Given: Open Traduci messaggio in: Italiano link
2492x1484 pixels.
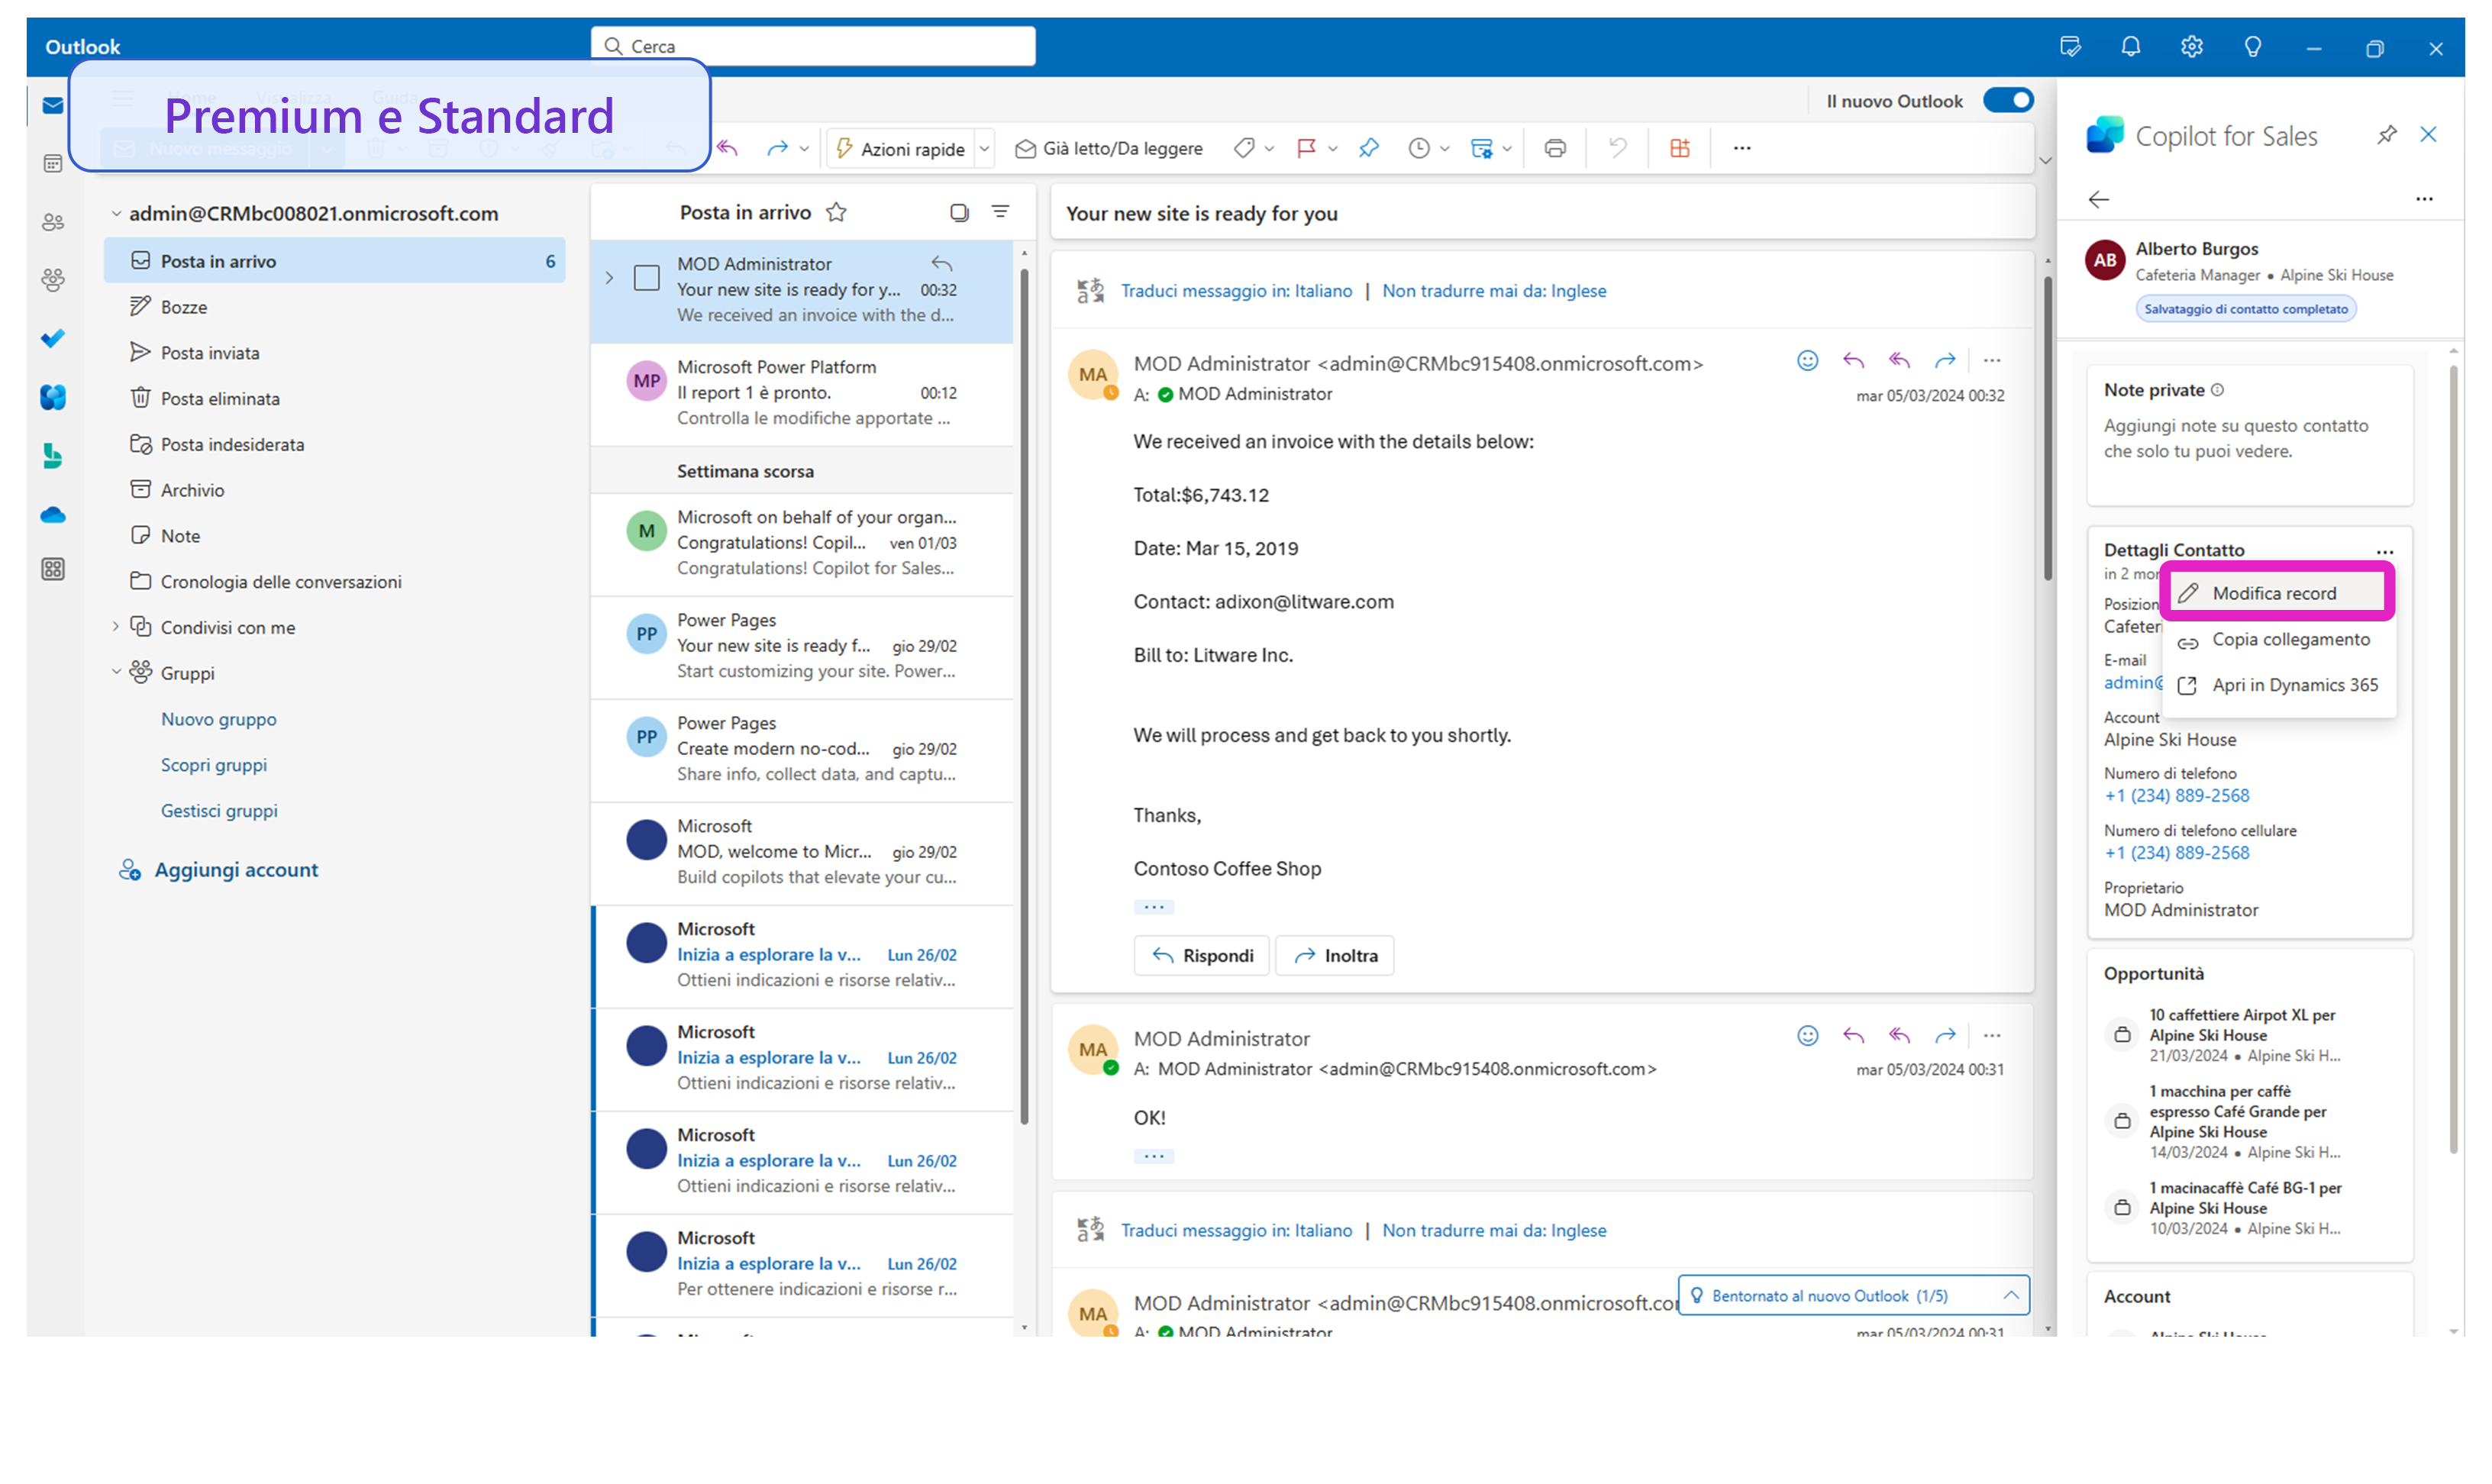Looking at the screenshot, I should [1236, 290].
